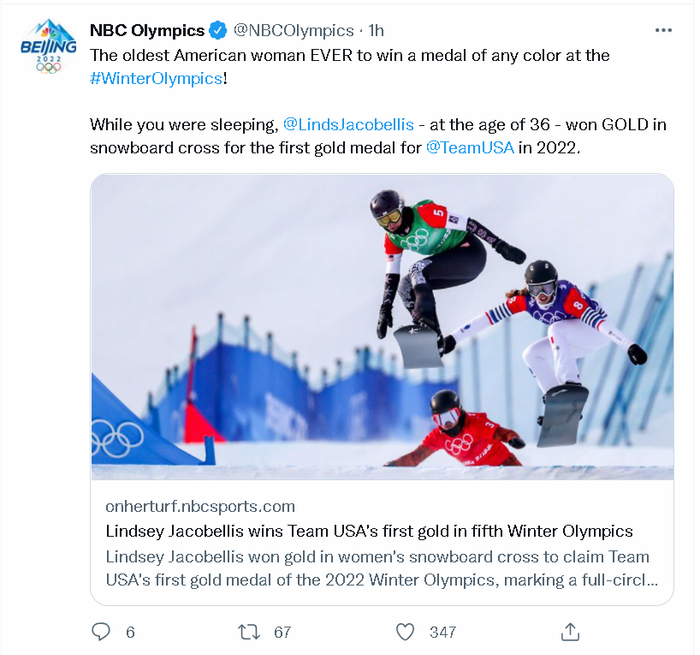Open the tweet's three-dot More menu
The width and height of the screenshot is (700, 655).
click(663, 30)
